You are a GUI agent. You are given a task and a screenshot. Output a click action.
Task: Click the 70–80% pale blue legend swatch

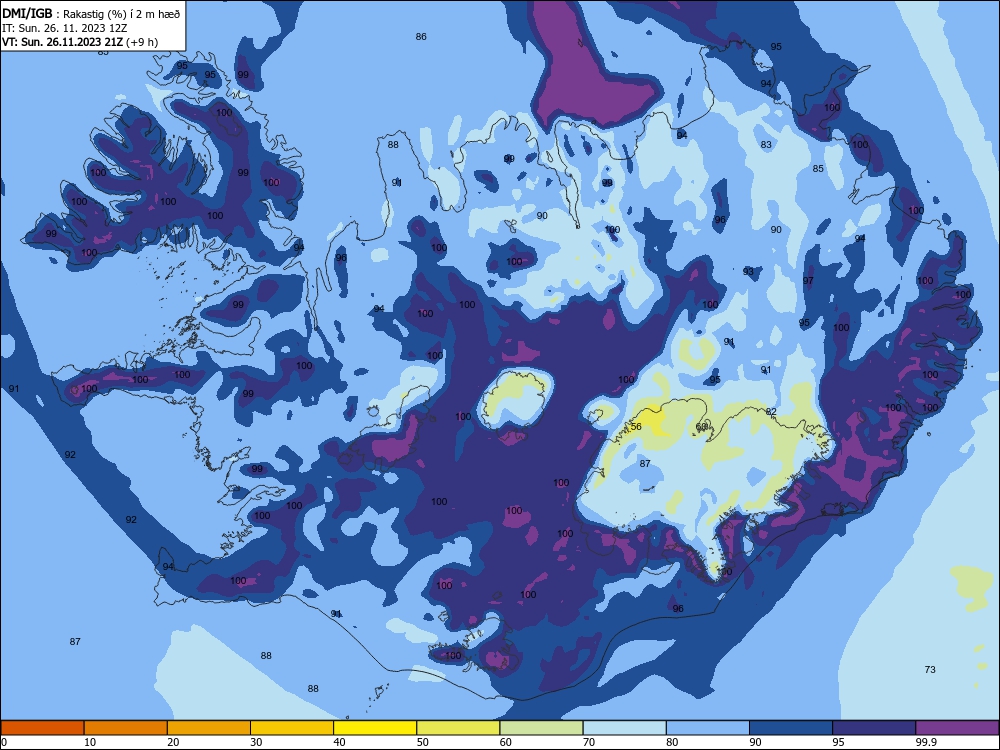click(624, 728)
